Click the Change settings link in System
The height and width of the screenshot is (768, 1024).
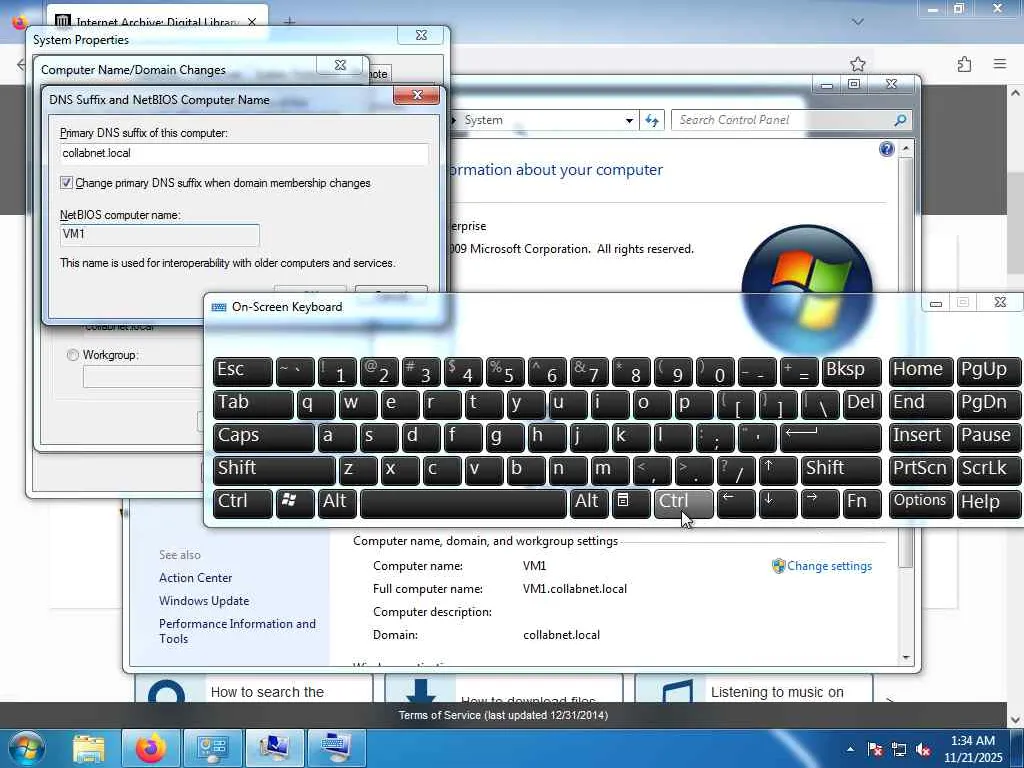point(829,566)
